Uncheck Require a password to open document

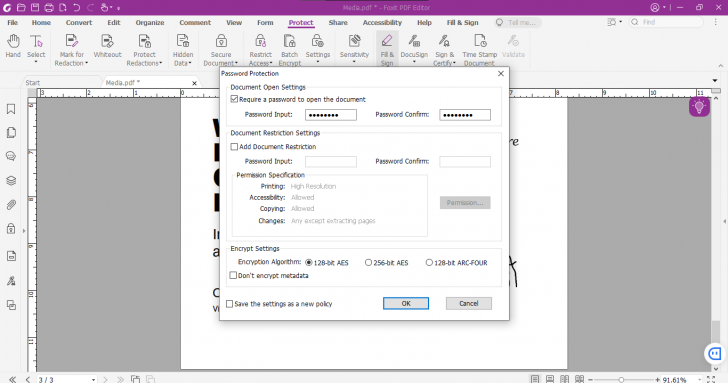tap(234, 99)
